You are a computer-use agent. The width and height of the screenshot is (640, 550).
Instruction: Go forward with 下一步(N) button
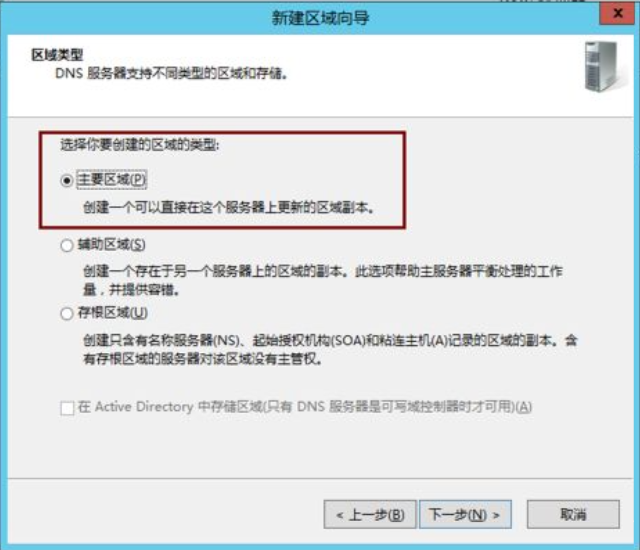click(x=465, y=515)
